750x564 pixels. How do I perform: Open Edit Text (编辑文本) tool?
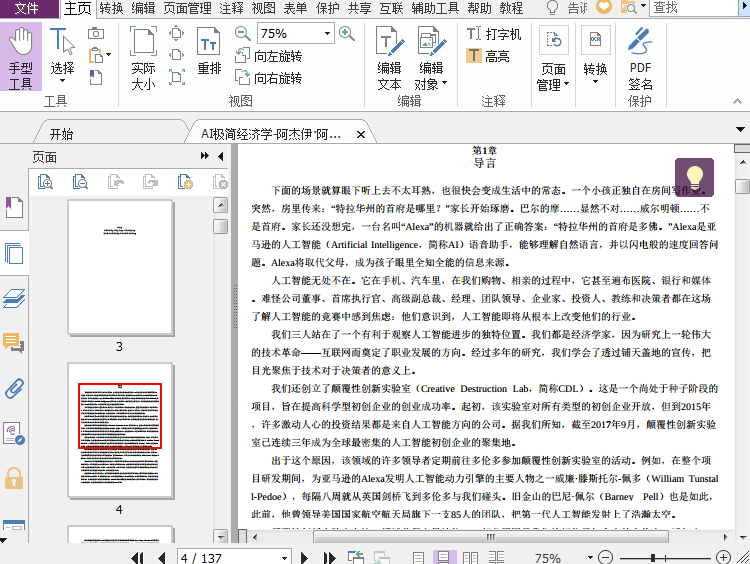coord(389,58)
